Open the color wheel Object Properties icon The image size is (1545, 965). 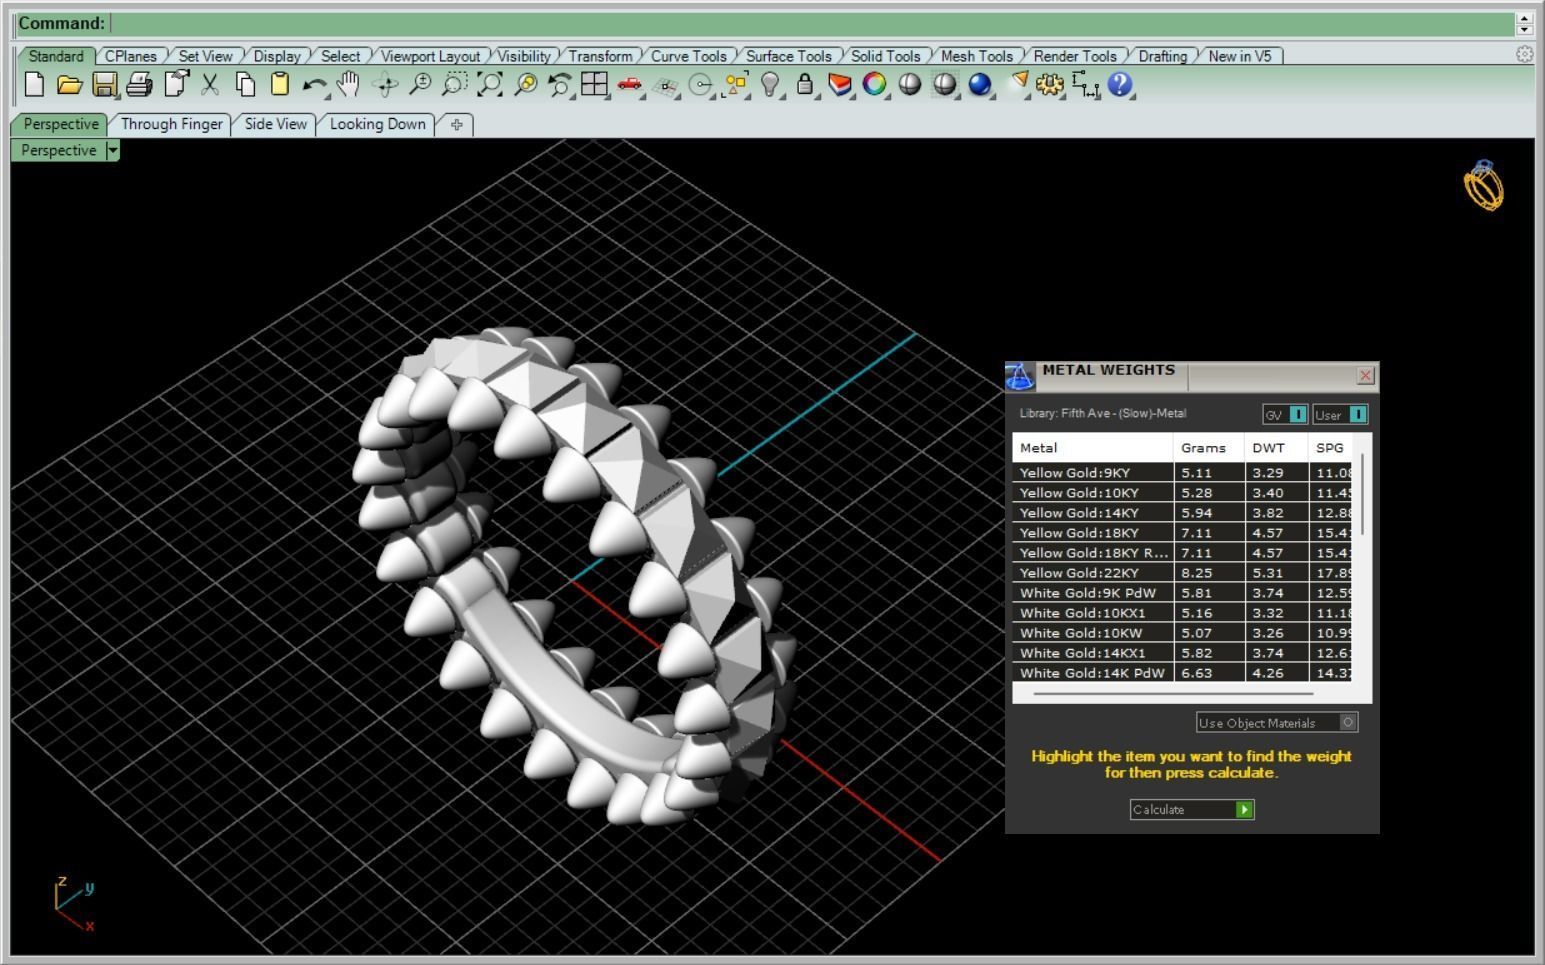point(875,85)
